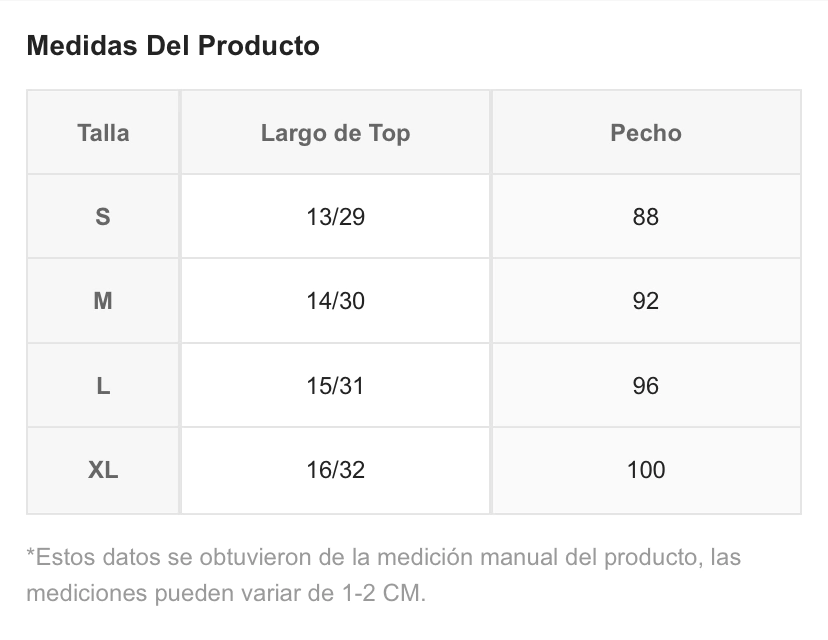Select the size 'XL' row label
The image size is (828, 640).
tap(103, 470)
